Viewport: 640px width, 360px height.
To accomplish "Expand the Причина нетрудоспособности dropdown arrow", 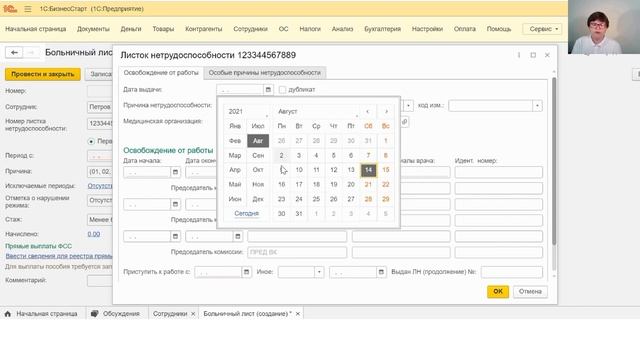I will click(x=408, y=106).
